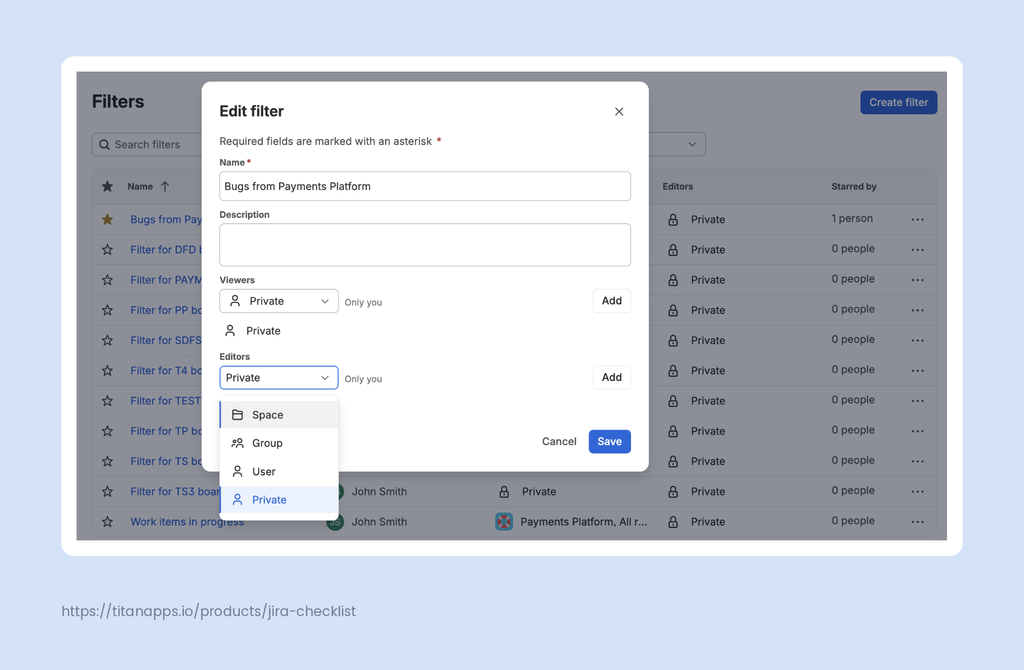Click John Smith avatar in Work items row
Image resolution: width=1024 pixels, height=670 pixels.
(335, 522)
